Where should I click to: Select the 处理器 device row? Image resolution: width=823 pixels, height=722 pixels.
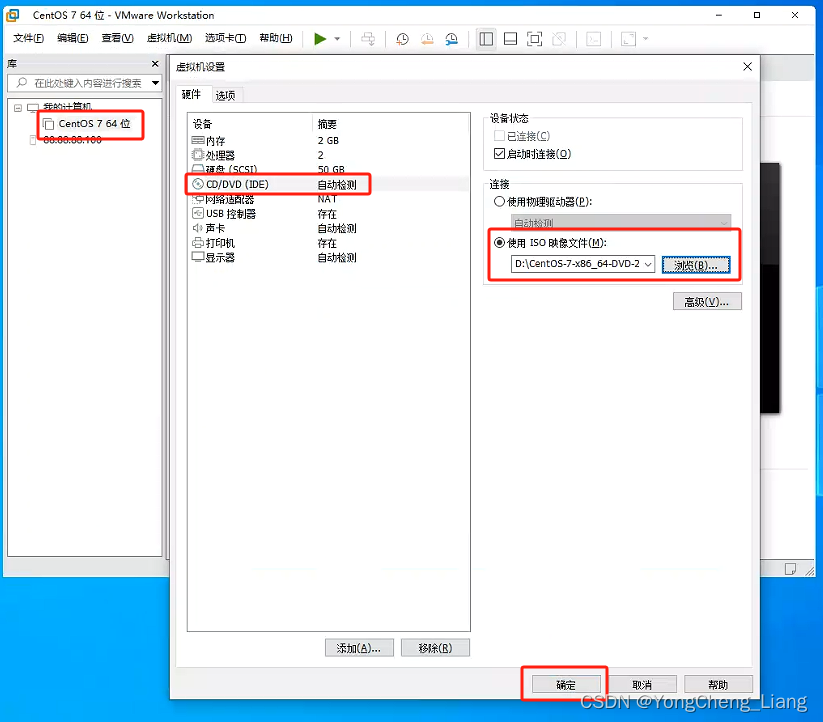click(x=328, y=155)
